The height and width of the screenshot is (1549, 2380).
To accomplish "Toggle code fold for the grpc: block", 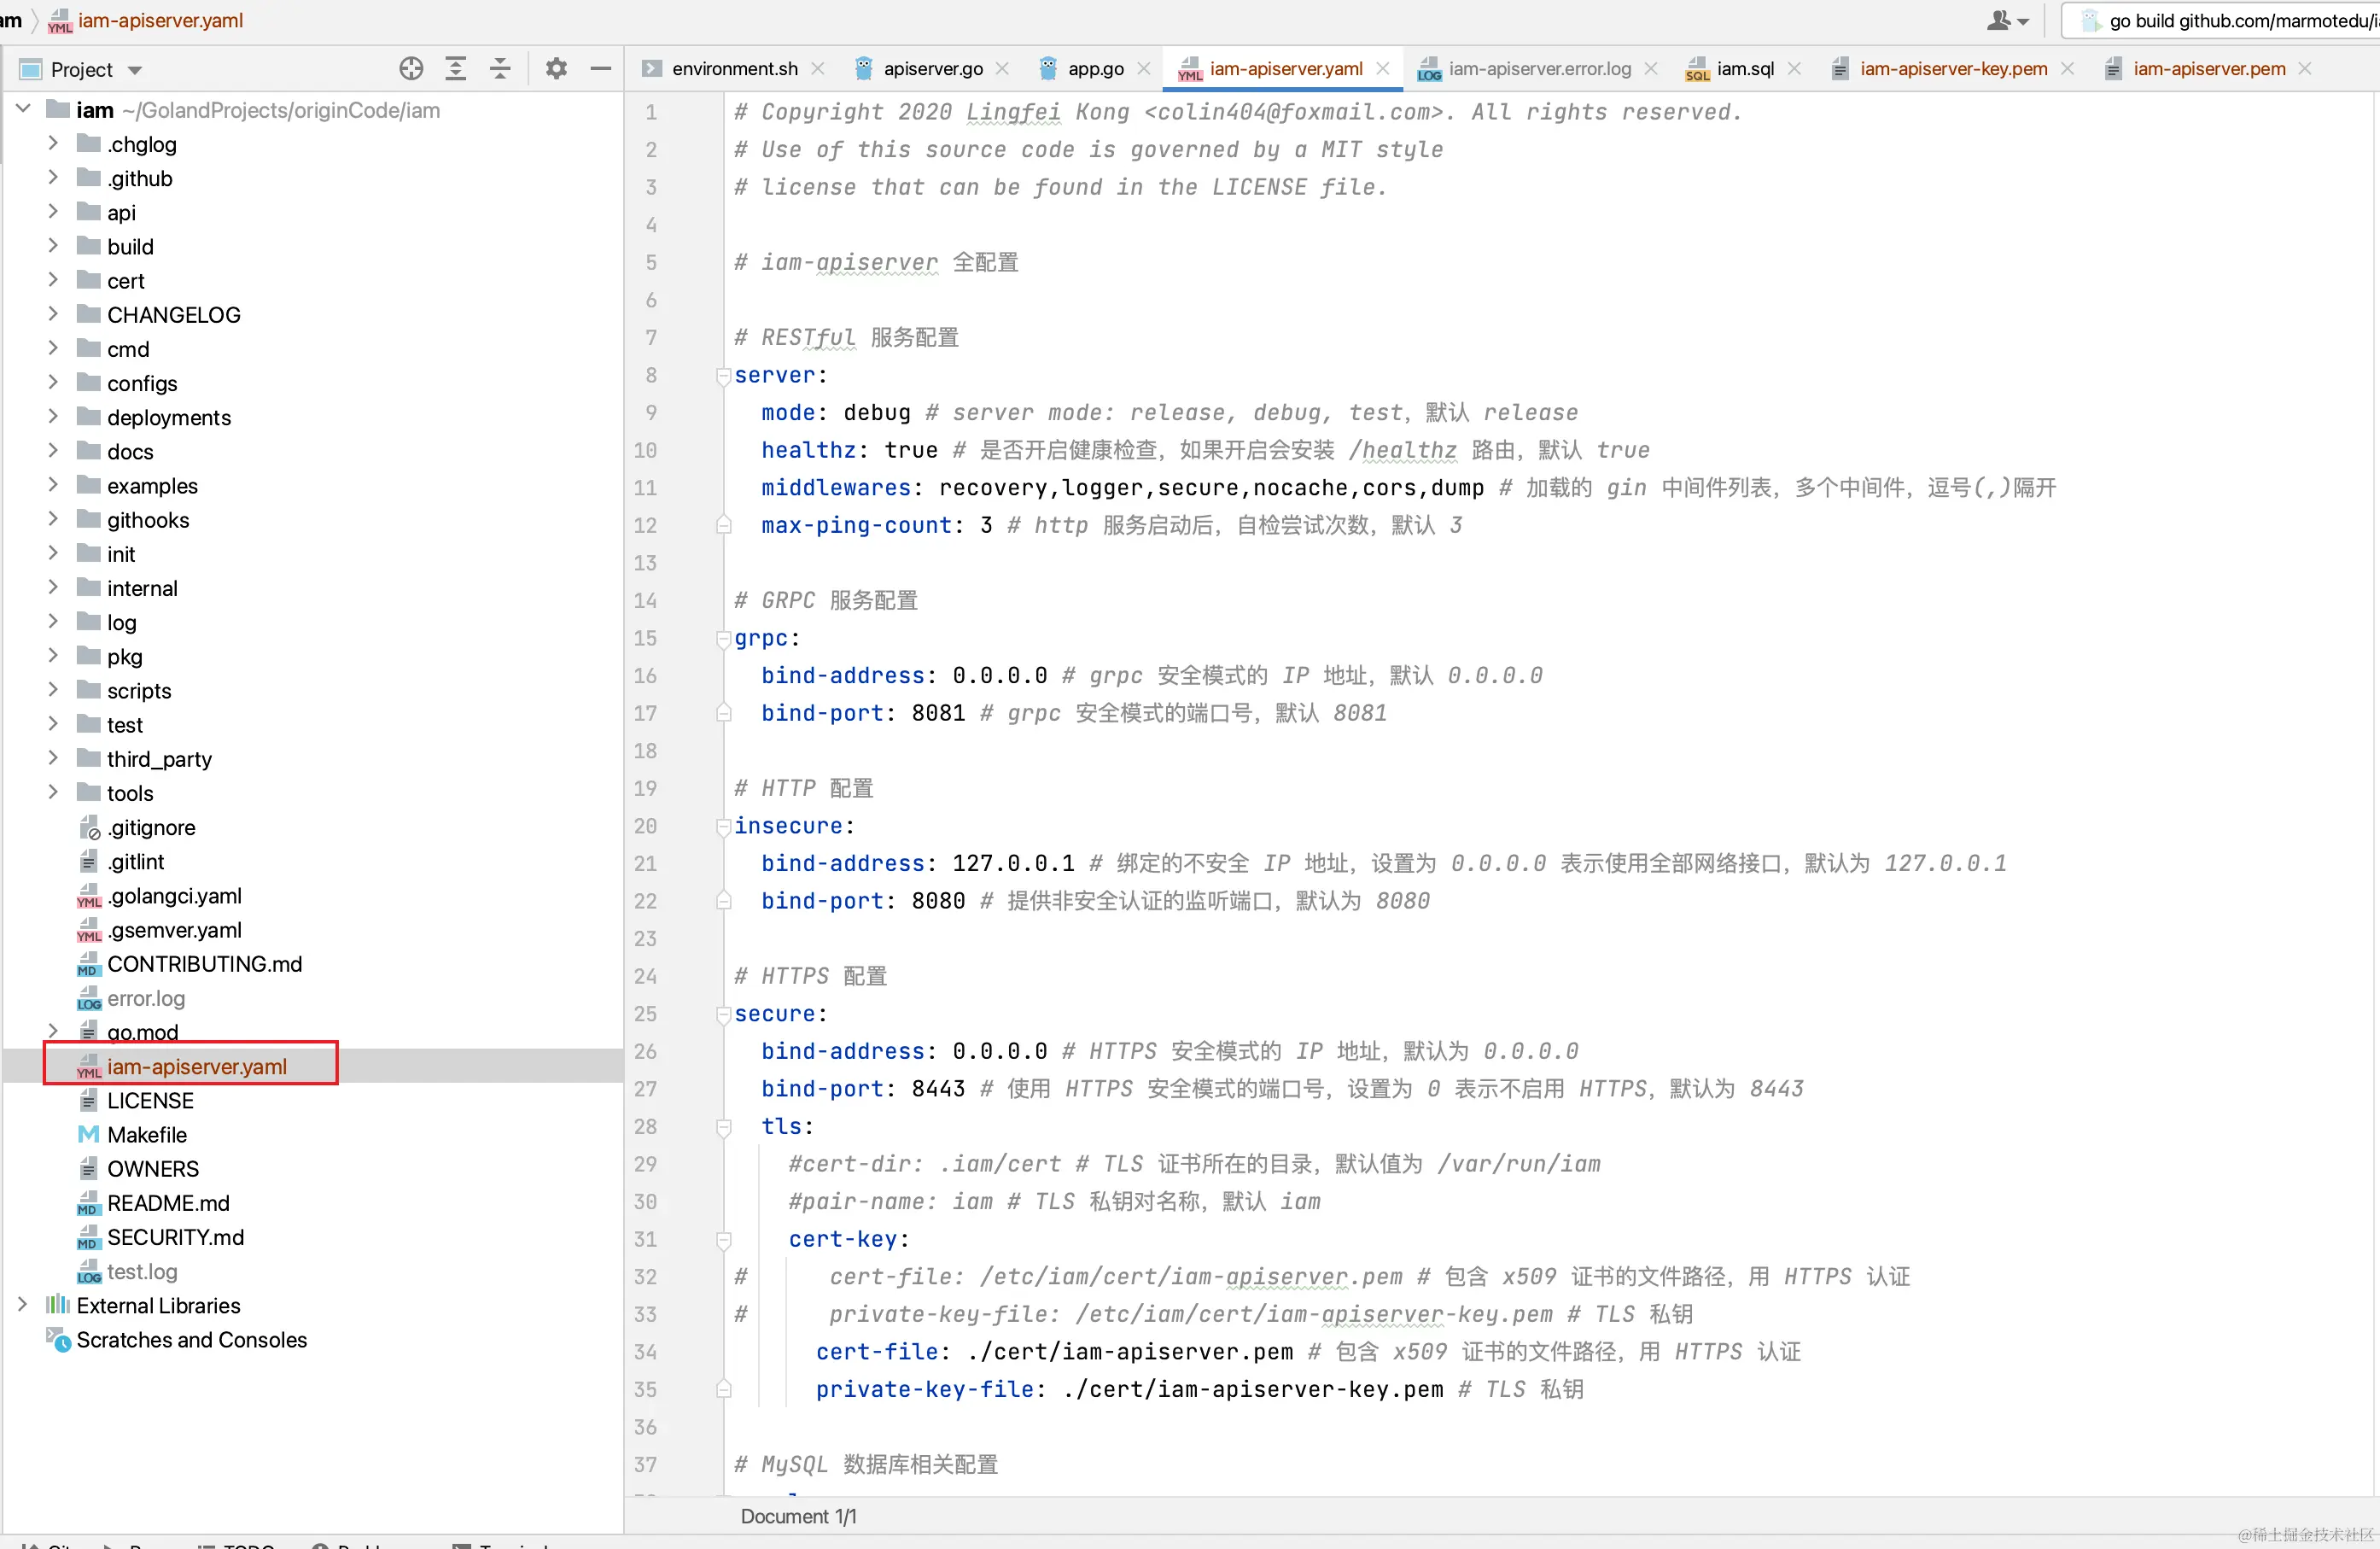I will pyautogui.click(x=723, y=638).
